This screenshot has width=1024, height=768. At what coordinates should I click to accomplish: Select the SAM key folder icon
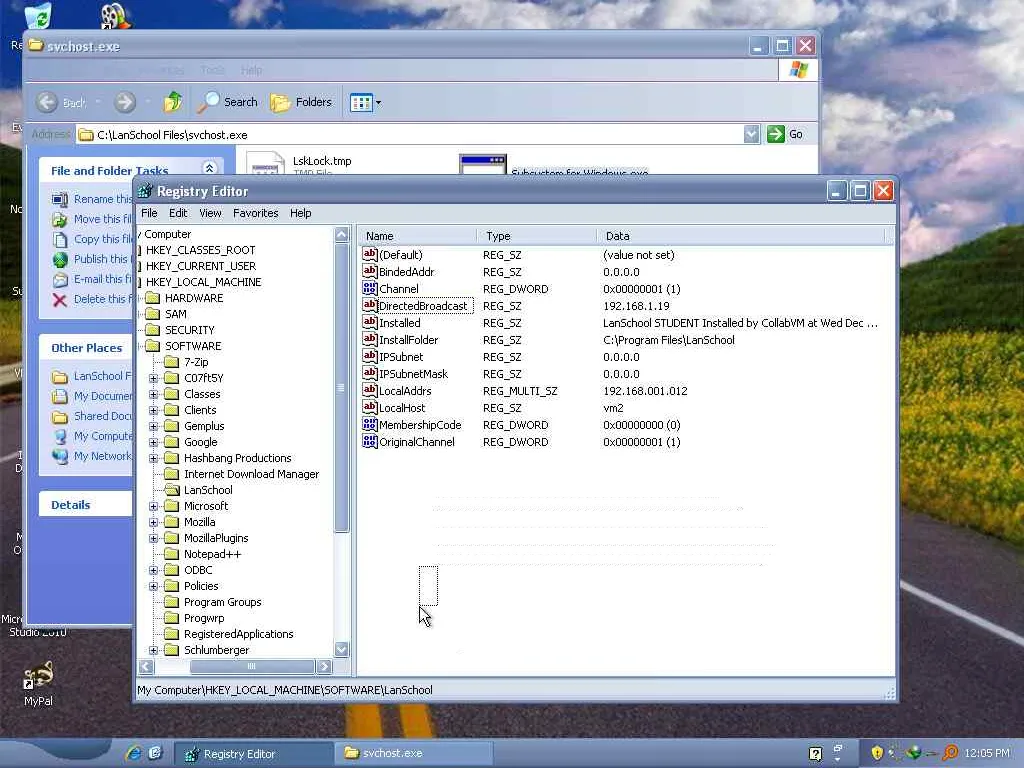[153, 314]
